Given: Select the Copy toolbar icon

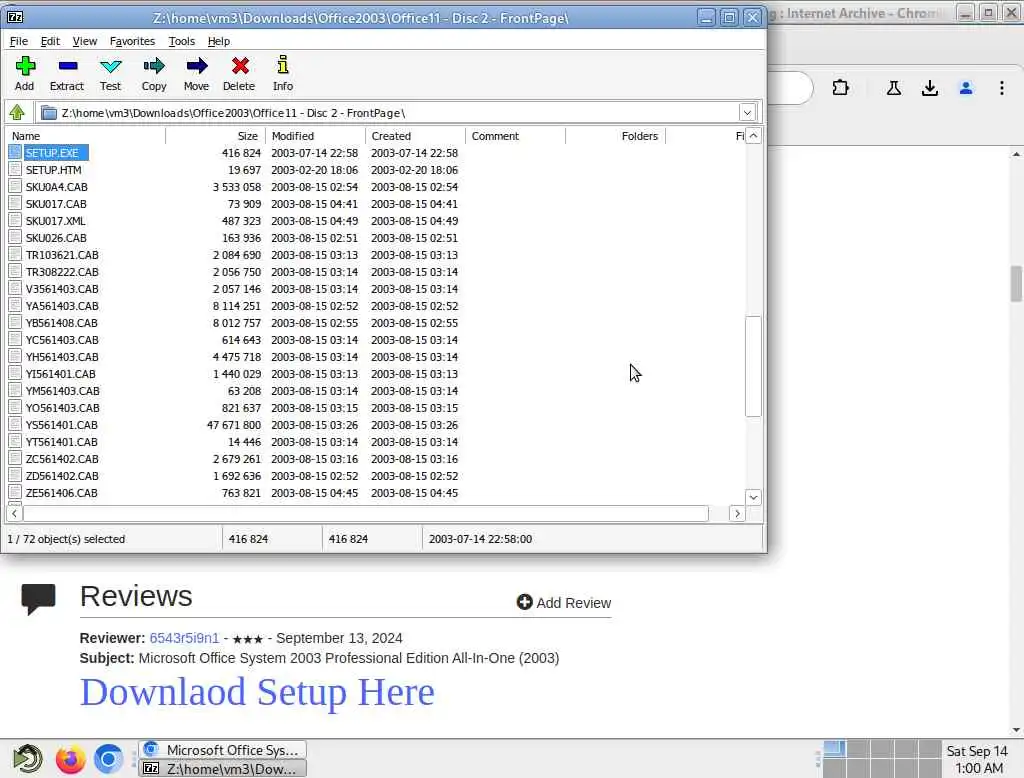Looking at the screenshot, I should [x=154, y=66].
